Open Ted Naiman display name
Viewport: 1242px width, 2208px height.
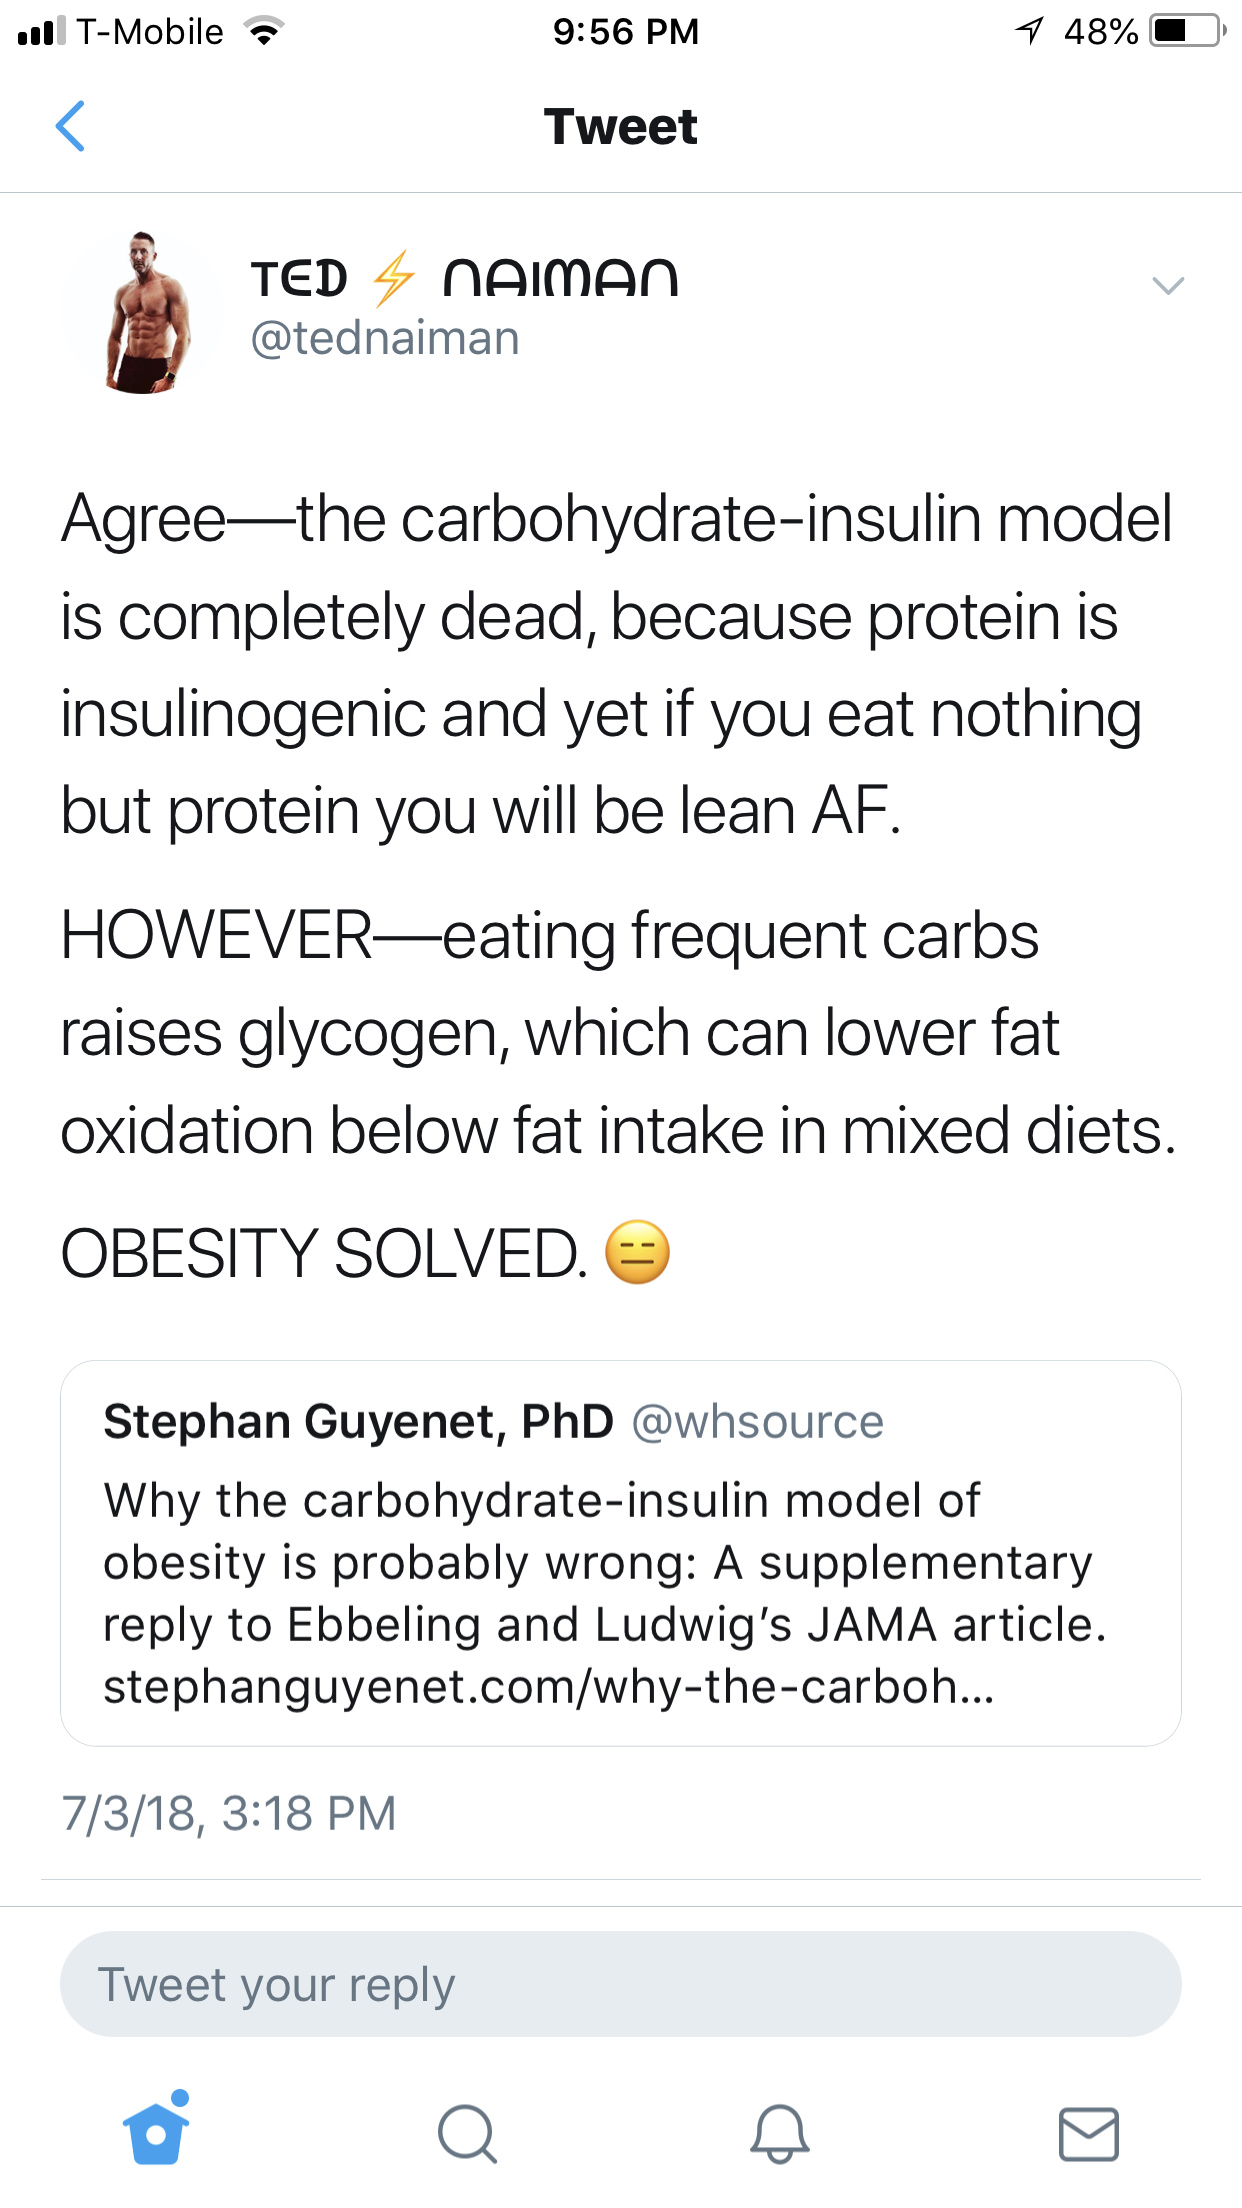465,278
